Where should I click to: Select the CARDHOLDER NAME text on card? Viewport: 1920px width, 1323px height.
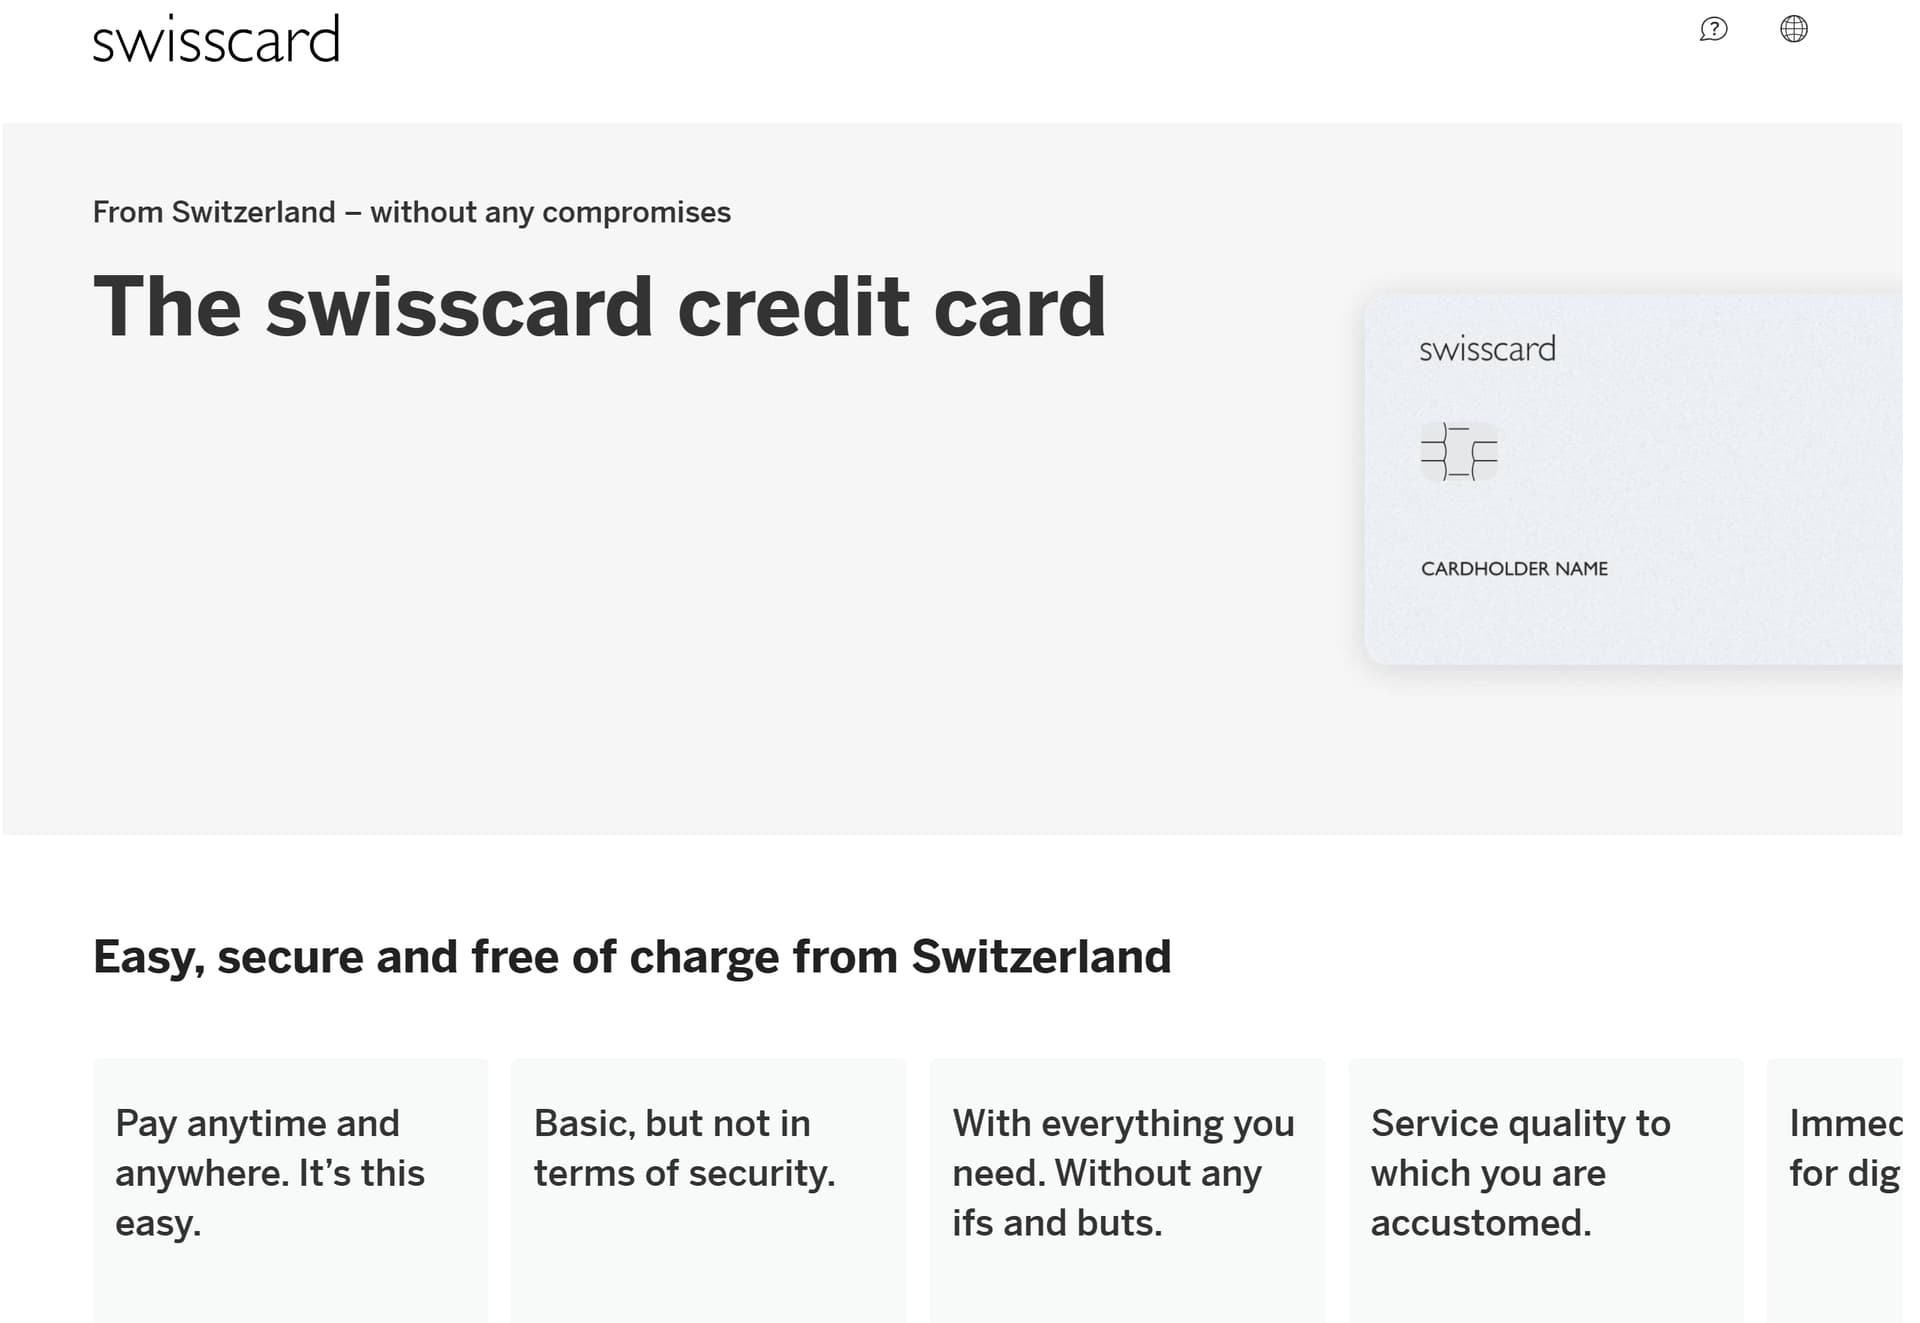point(1514,568)
